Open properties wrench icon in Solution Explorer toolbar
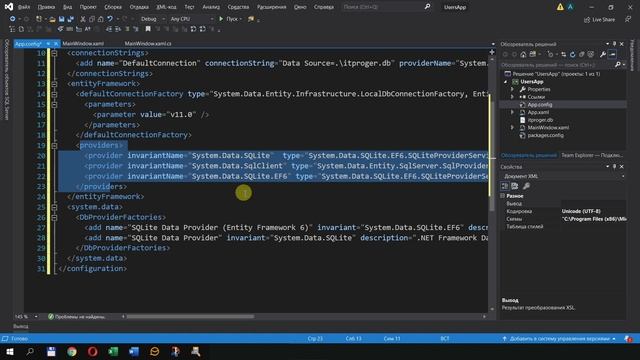 tap(603, 54)
